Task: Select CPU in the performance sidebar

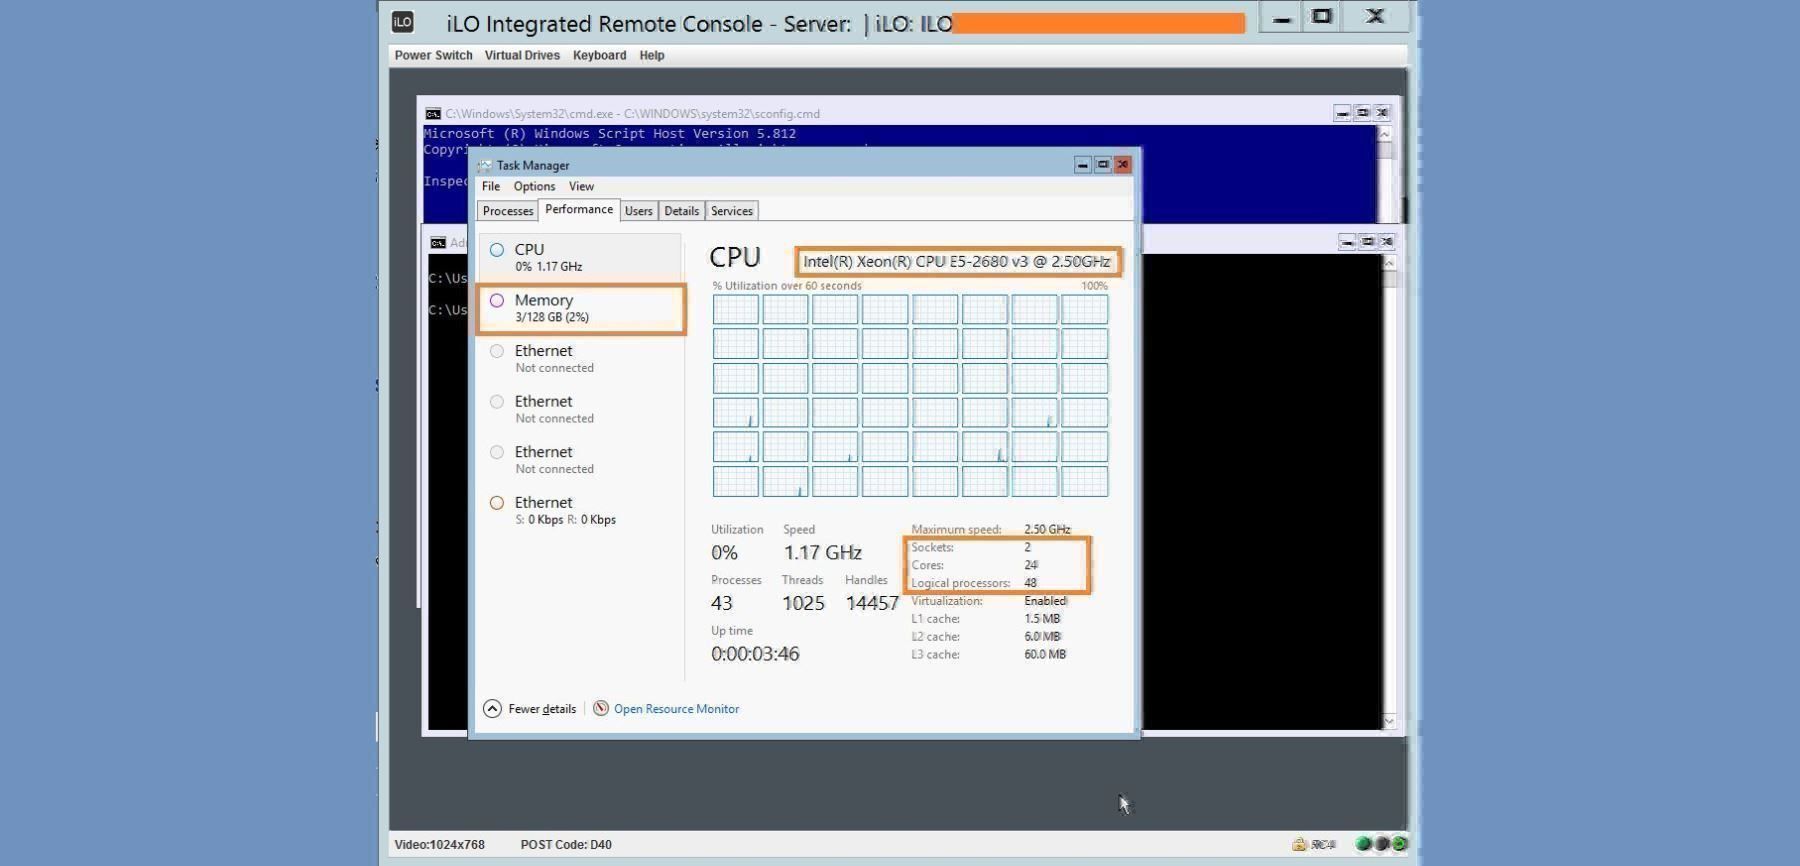Action: point(580,257)
